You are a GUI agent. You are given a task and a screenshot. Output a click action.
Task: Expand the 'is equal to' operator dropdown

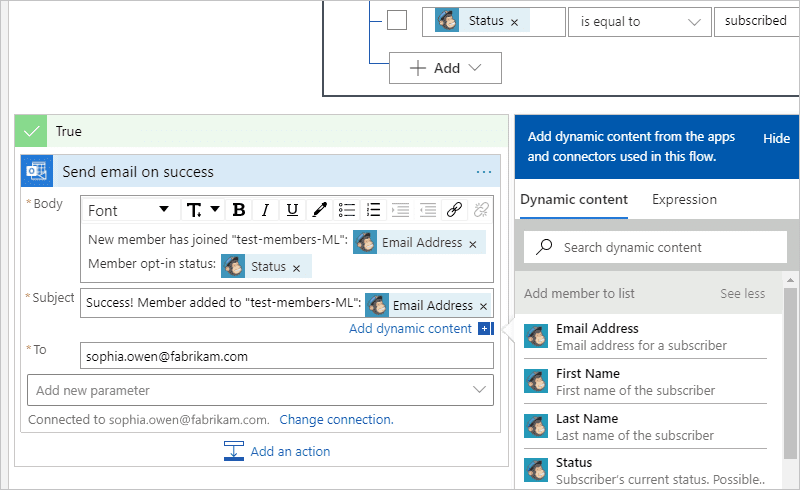click(x=639, y=21)
